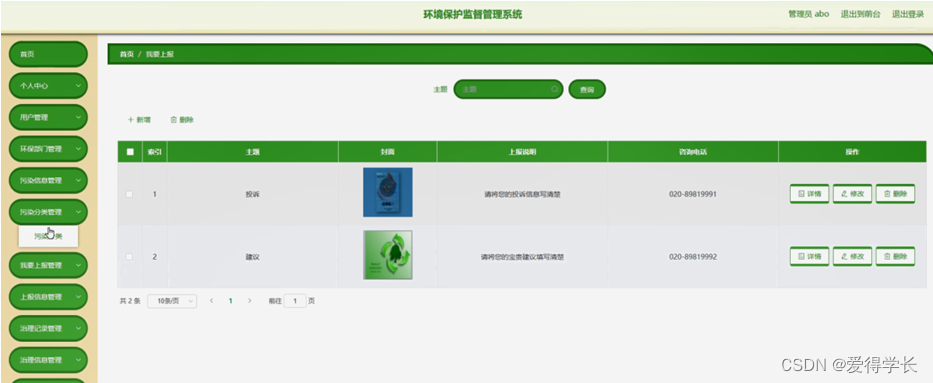933x383 pixels.
Task: Click the plus icon of the 新增 button
Action: (x=131, y=120)
